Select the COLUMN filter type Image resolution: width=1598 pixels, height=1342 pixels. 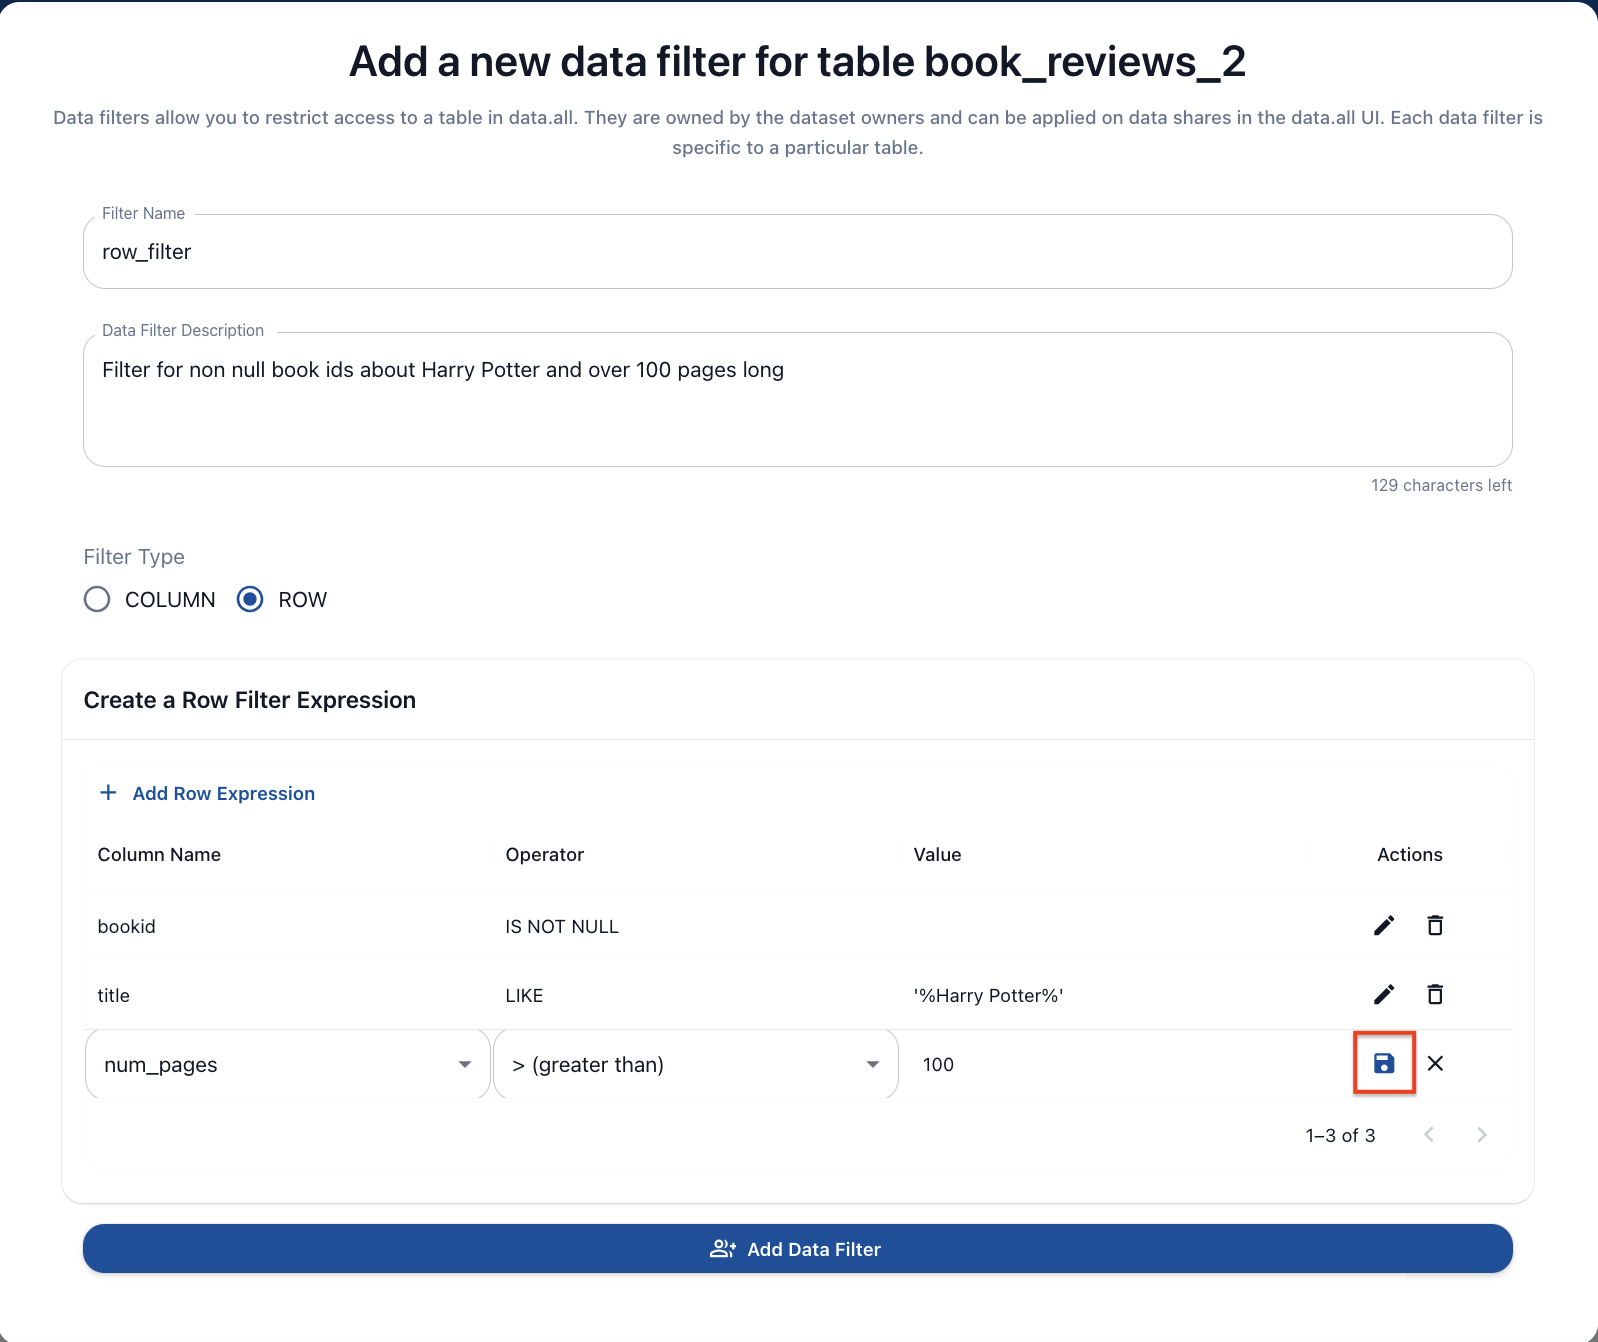[x=97, y=599]
